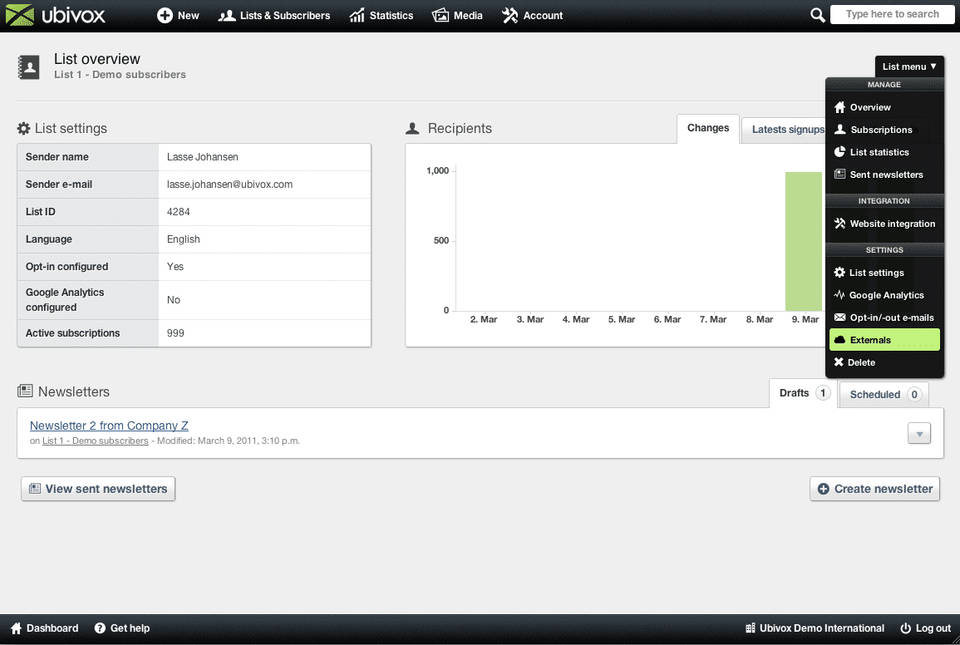Click the Ubivox logo
960x645 pixels.
pyautogui.click(x=55, y=15)
